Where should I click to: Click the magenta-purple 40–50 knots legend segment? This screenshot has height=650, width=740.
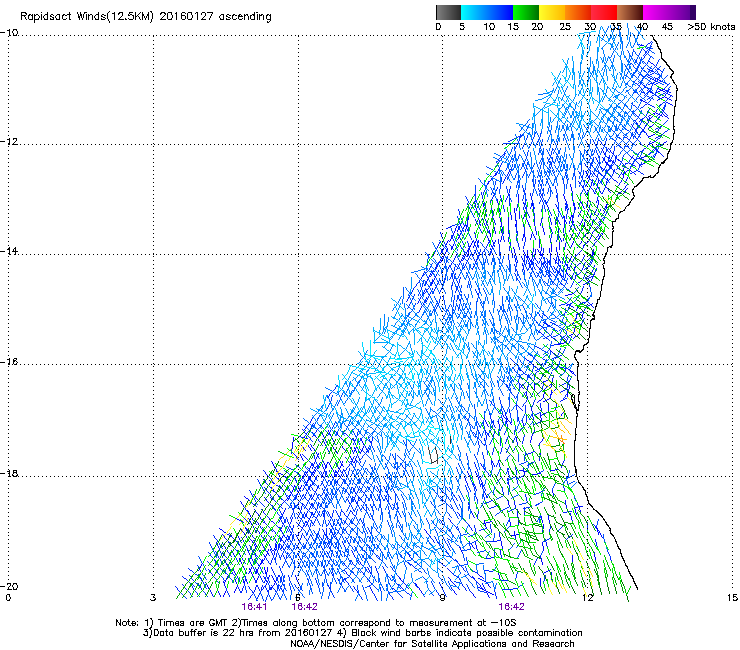669,12
